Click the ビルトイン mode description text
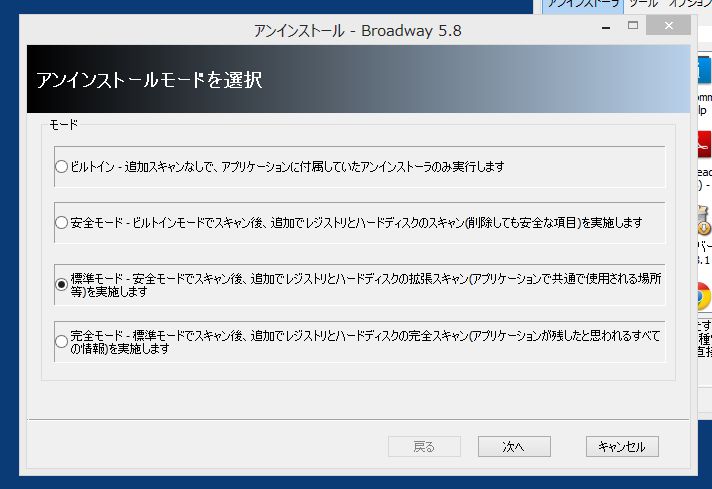The height and width of the screenshot is (489, 712). coord(287,167)
